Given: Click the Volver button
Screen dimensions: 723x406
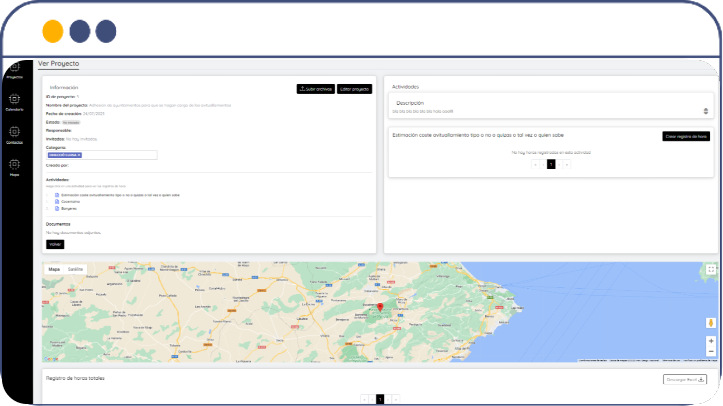Looking at the screenshot, I should point(55,244).
